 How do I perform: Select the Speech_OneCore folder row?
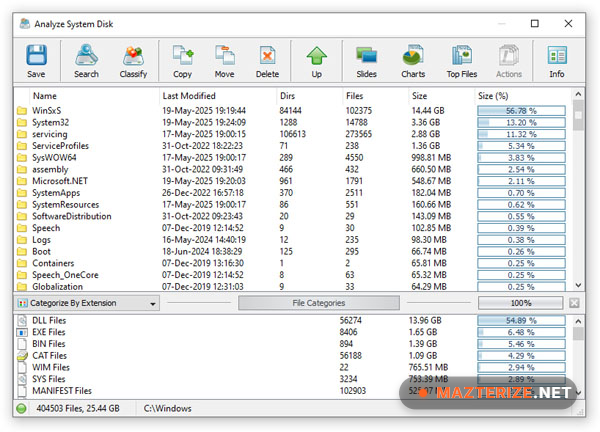[x=292, y=275]
